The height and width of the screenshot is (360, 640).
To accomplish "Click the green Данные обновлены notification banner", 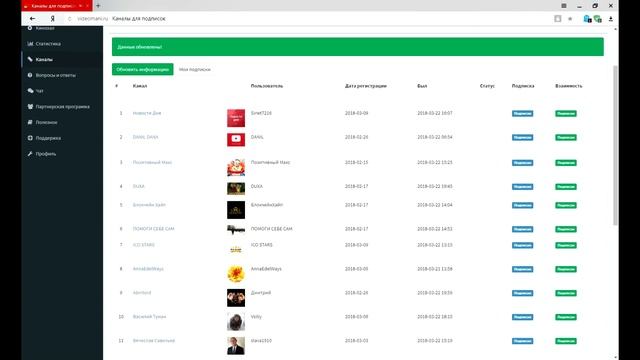I will pos(358,47).
